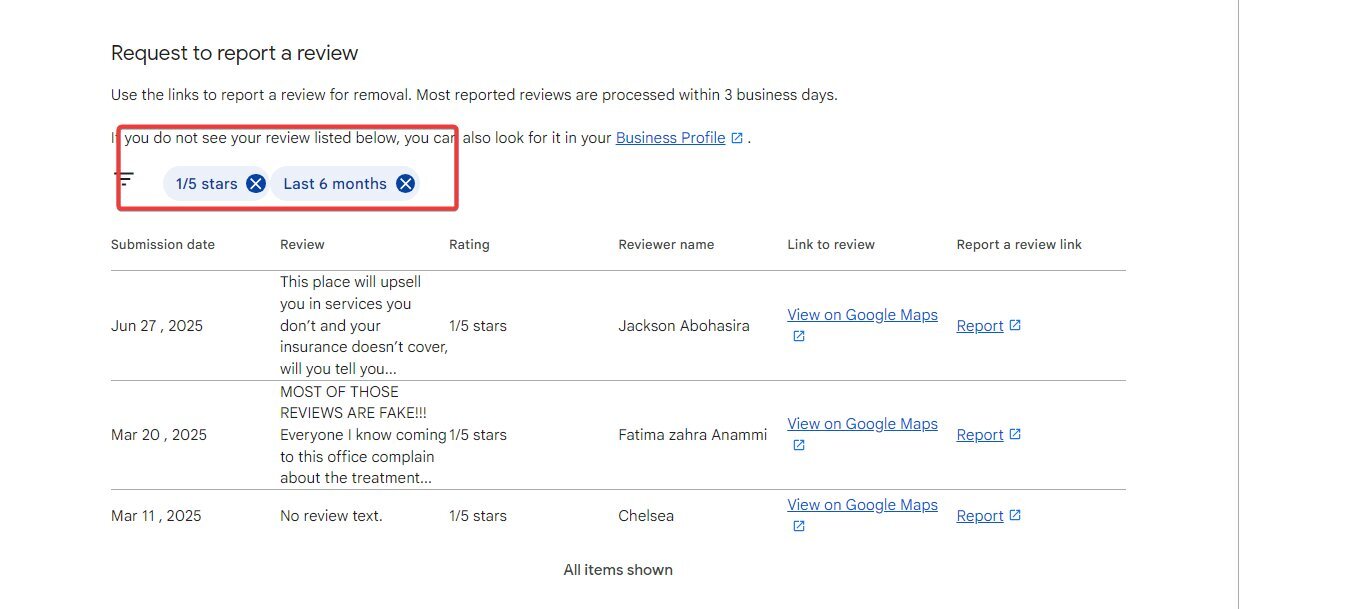The height and width of the screenshot is (609, 1347).
Task: Open the filter list icon
Action: coord(124,179)
